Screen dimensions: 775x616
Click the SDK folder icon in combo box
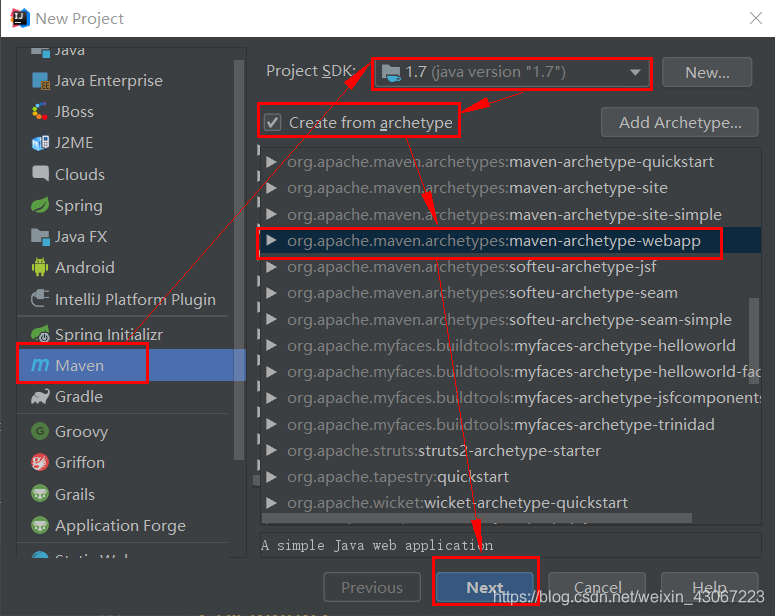[x=391, y=73]
